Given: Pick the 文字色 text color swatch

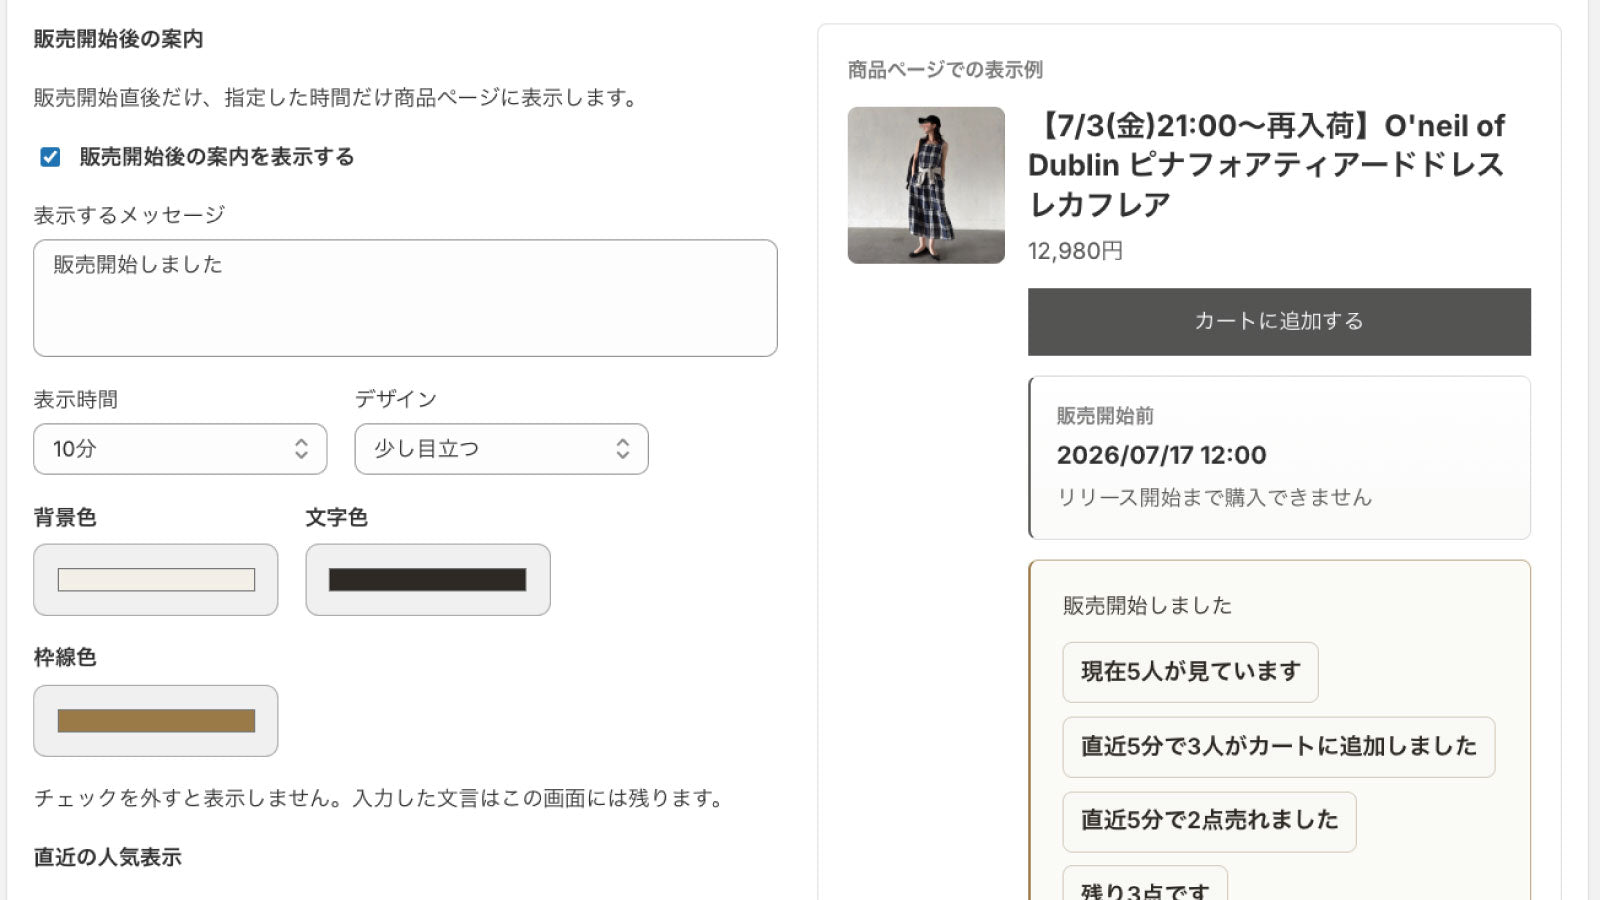Looking at the screenshot, I should coord(428,580).
